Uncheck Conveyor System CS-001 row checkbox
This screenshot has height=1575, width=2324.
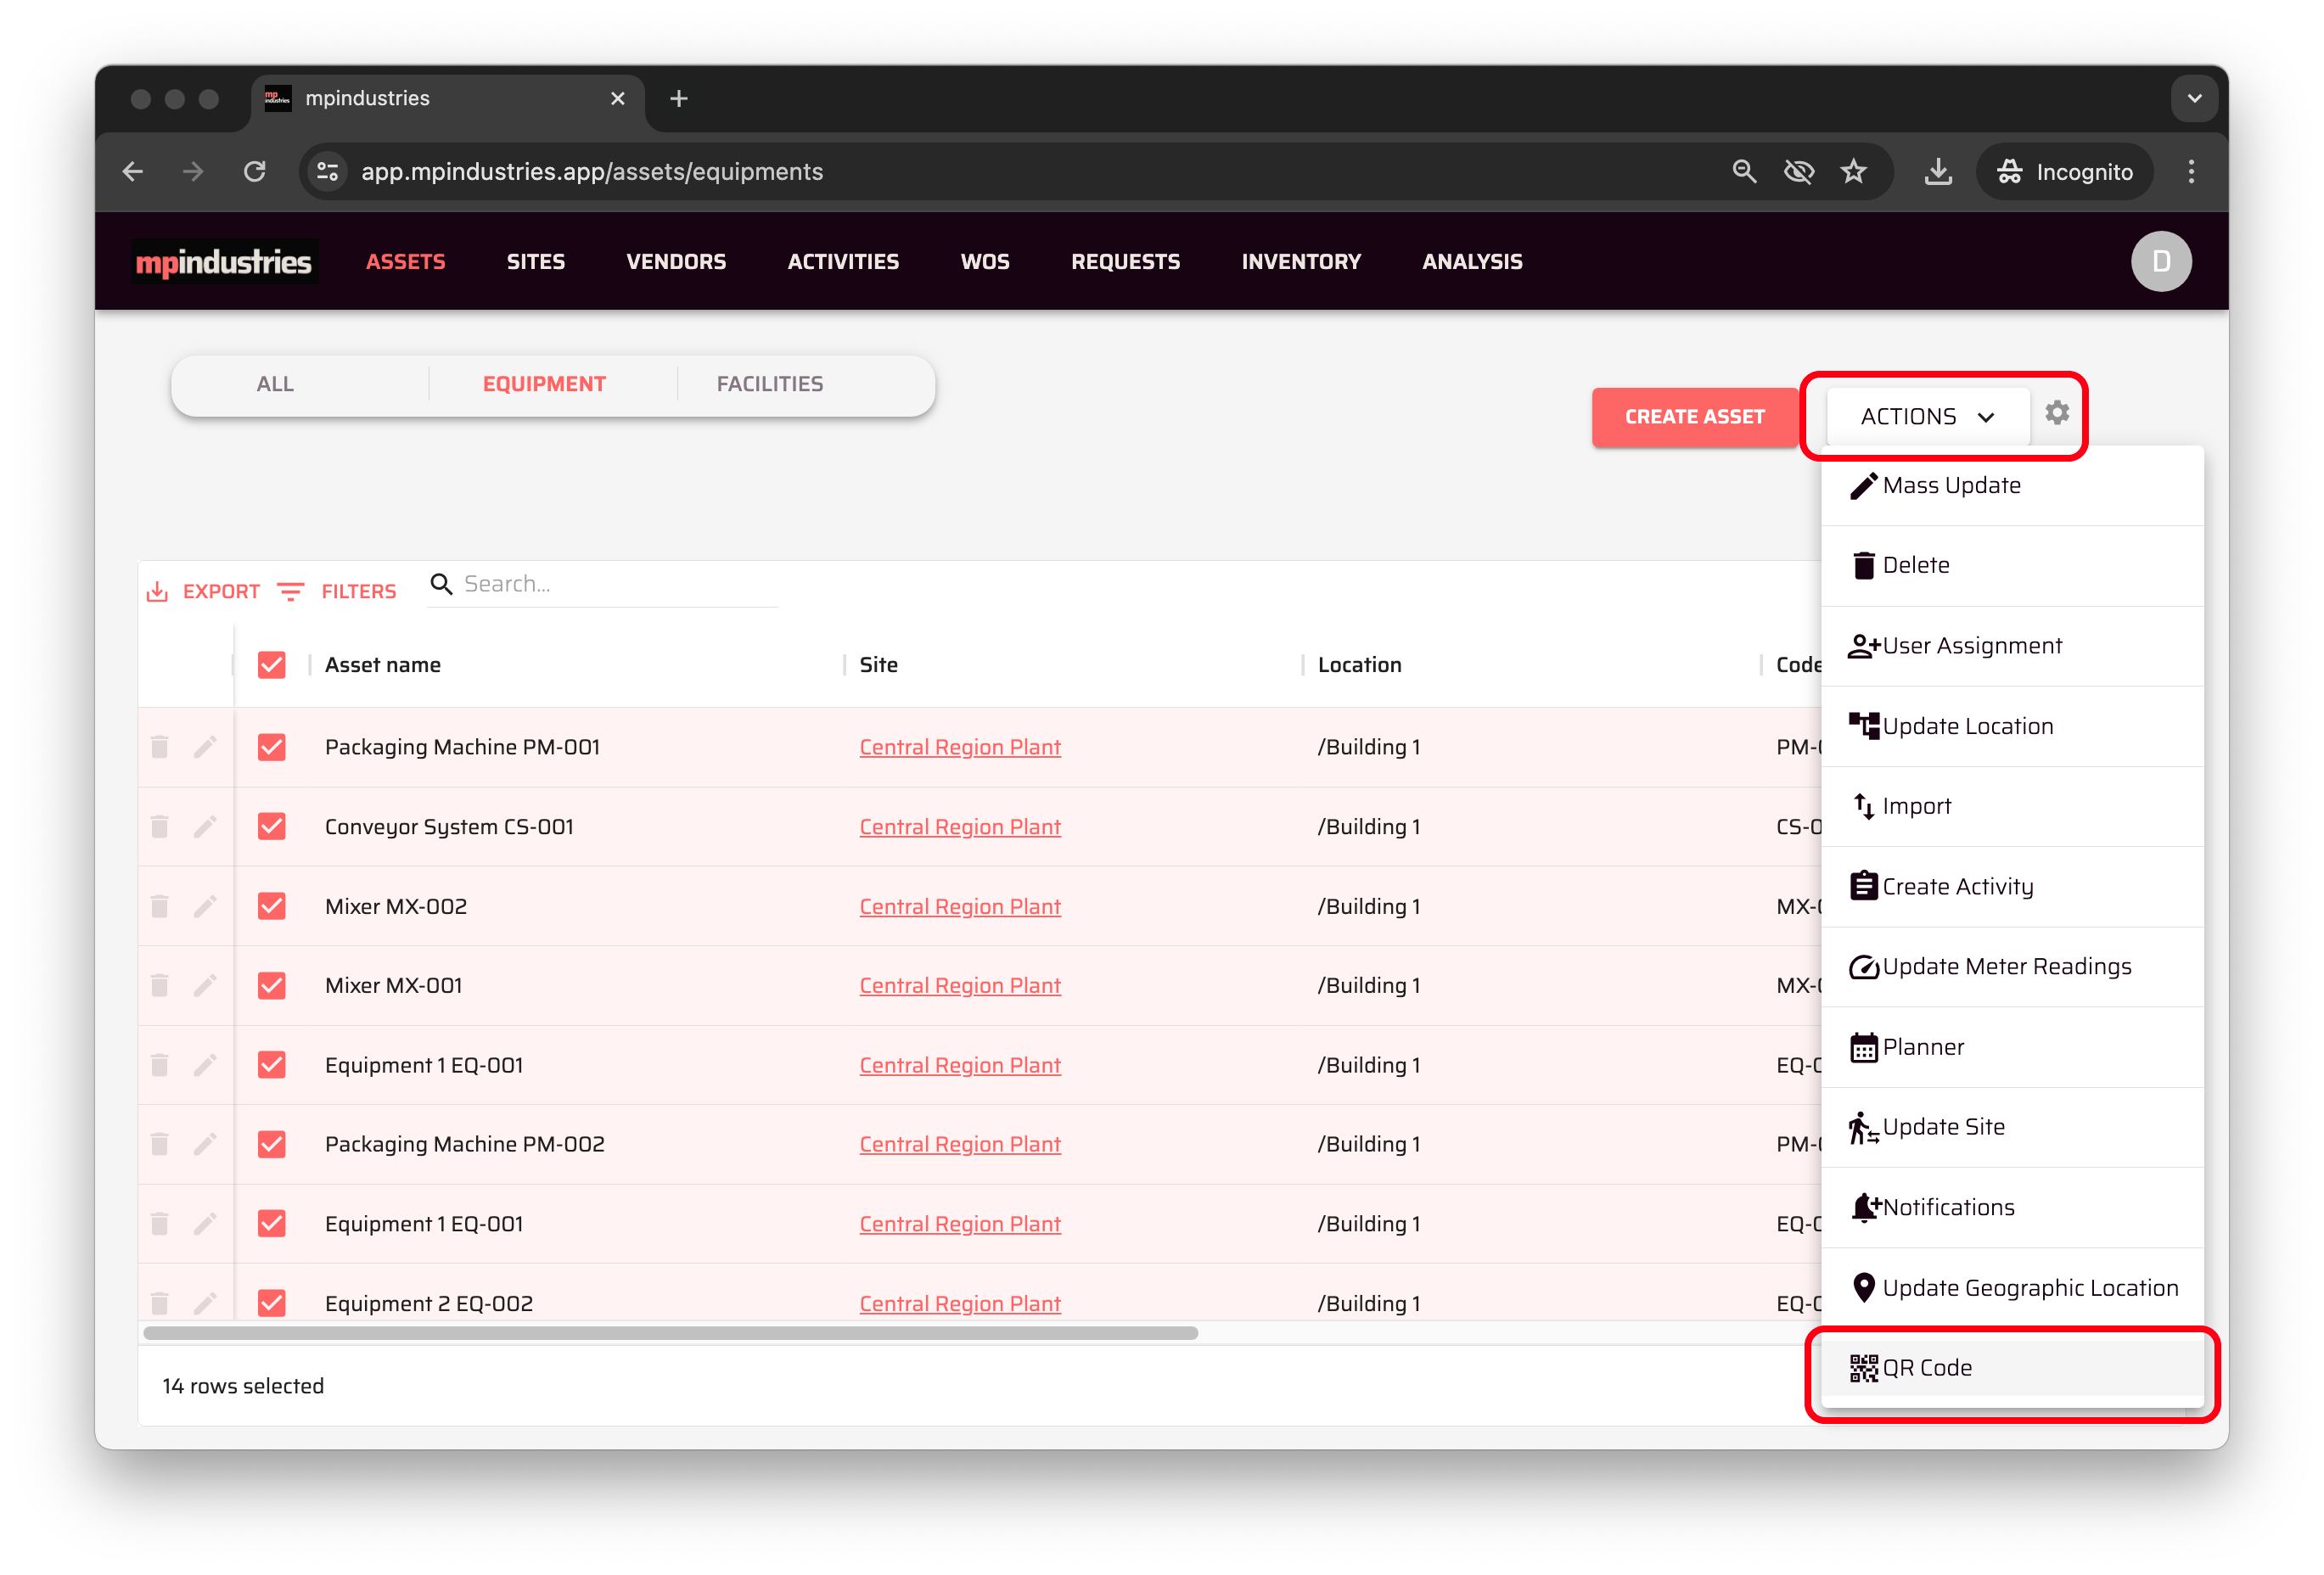coord(271,827)
